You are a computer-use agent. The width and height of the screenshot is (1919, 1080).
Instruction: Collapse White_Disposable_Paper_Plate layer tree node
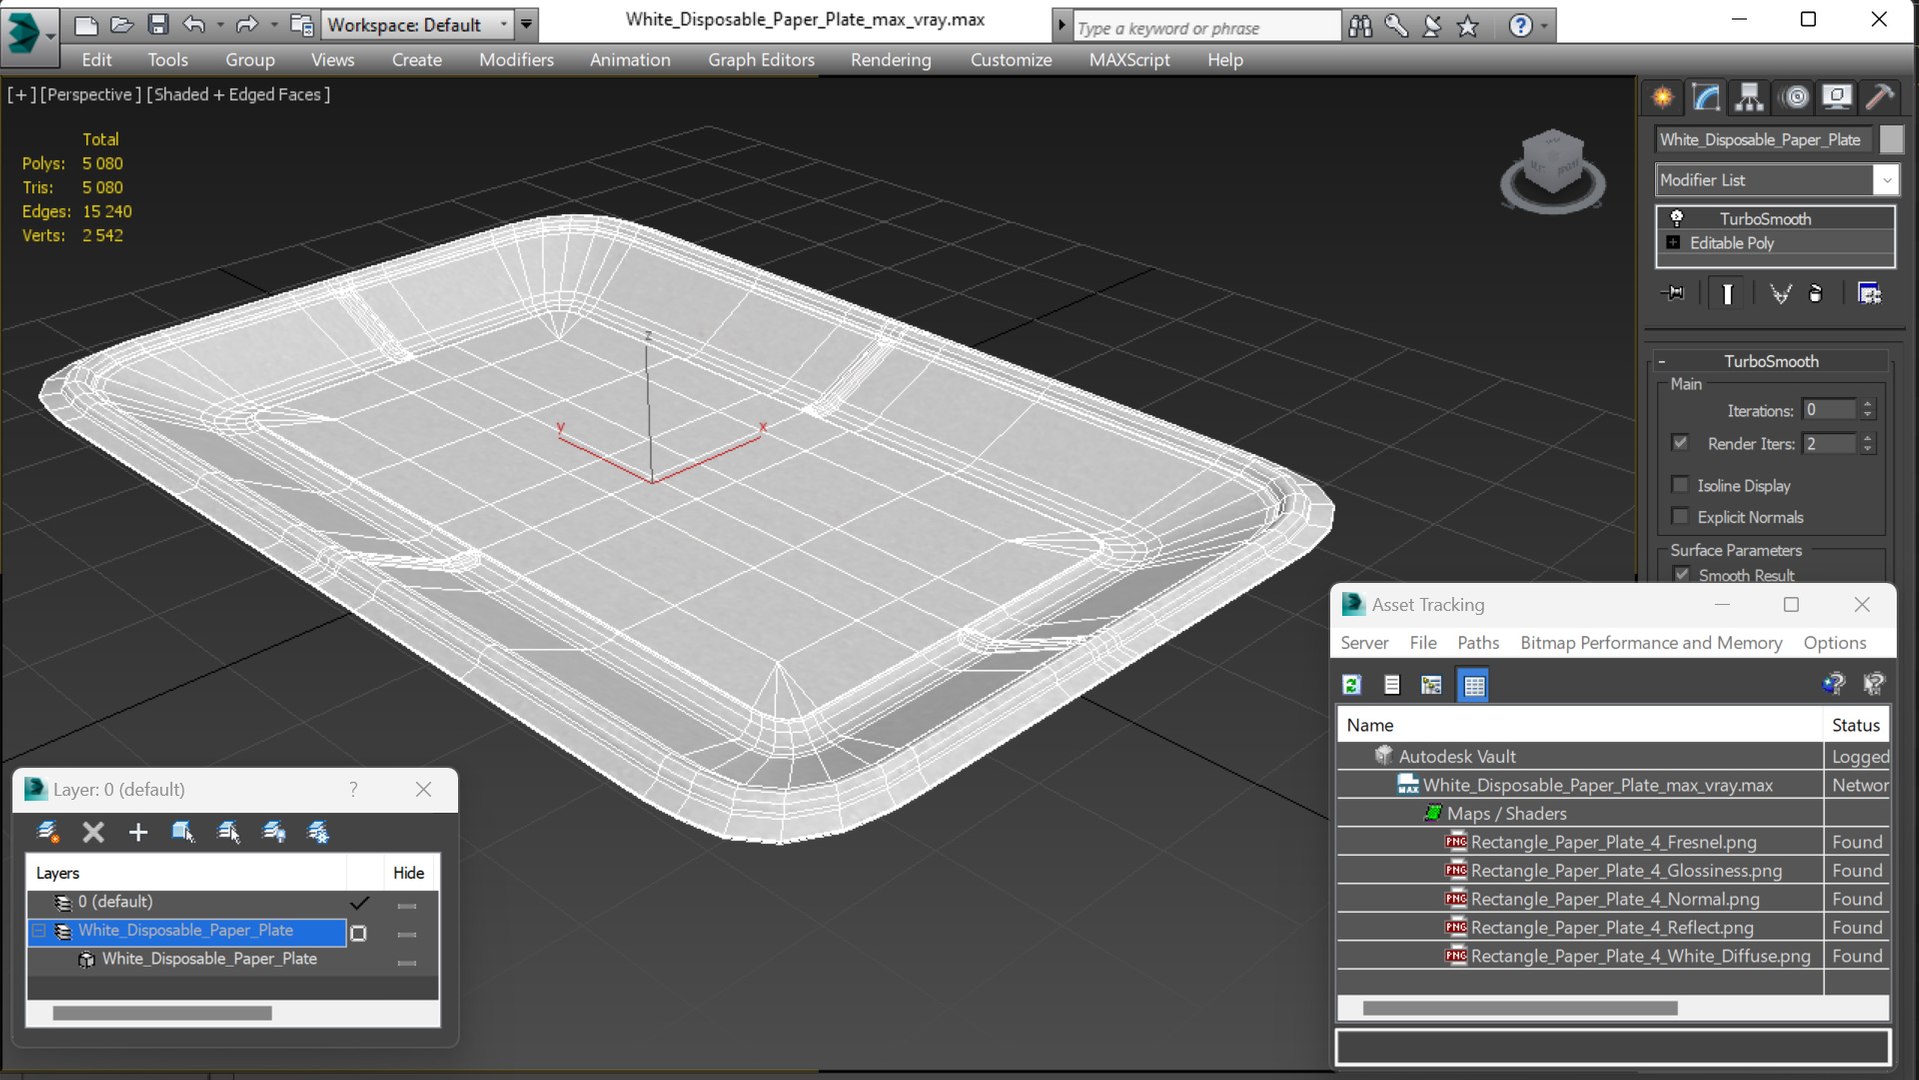point(39,931)
